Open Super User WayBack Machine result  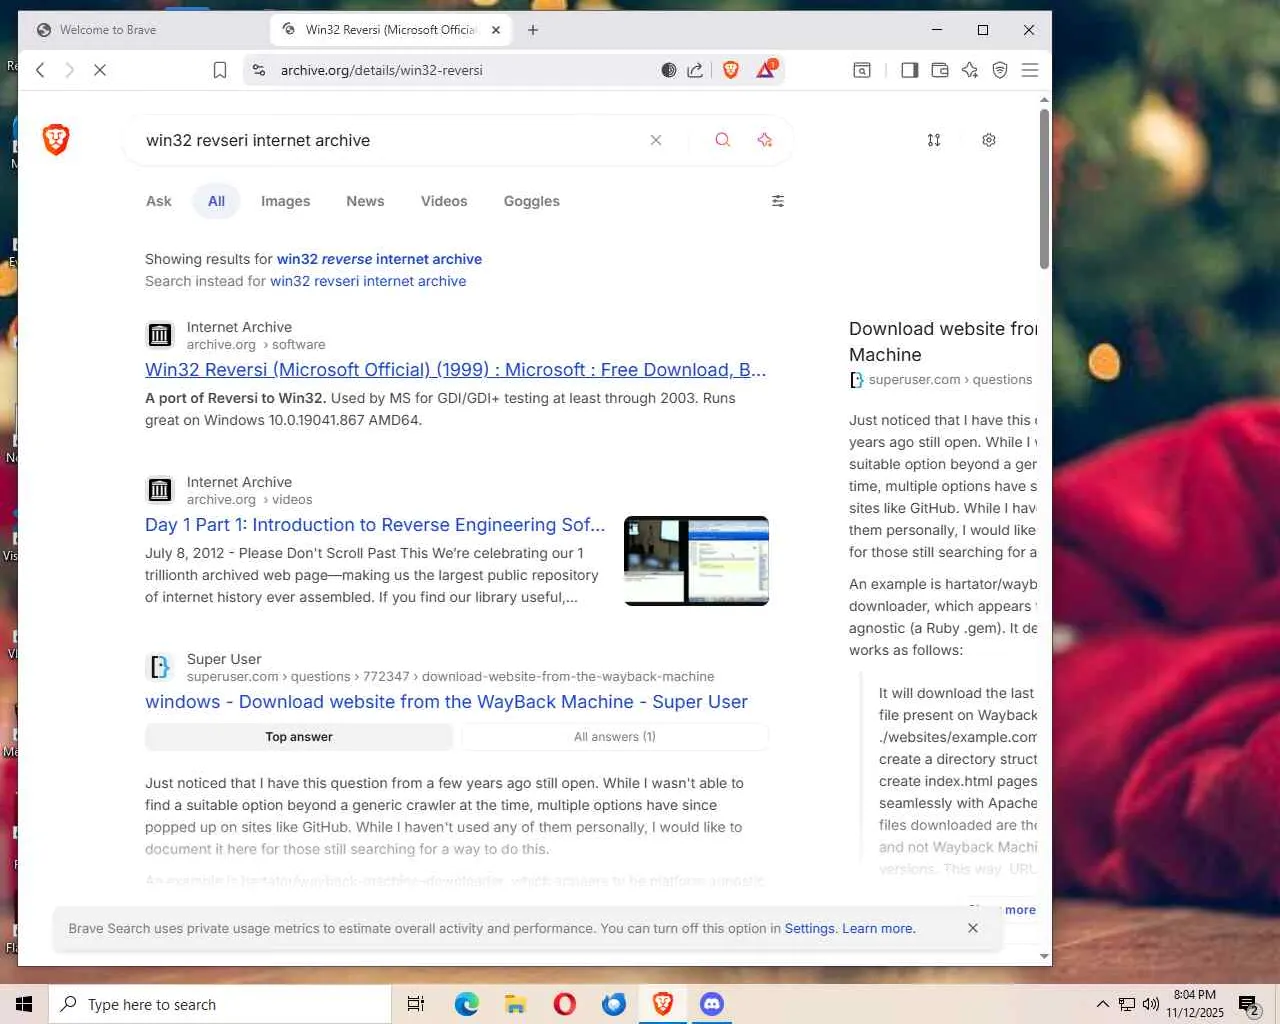point(446,702)
